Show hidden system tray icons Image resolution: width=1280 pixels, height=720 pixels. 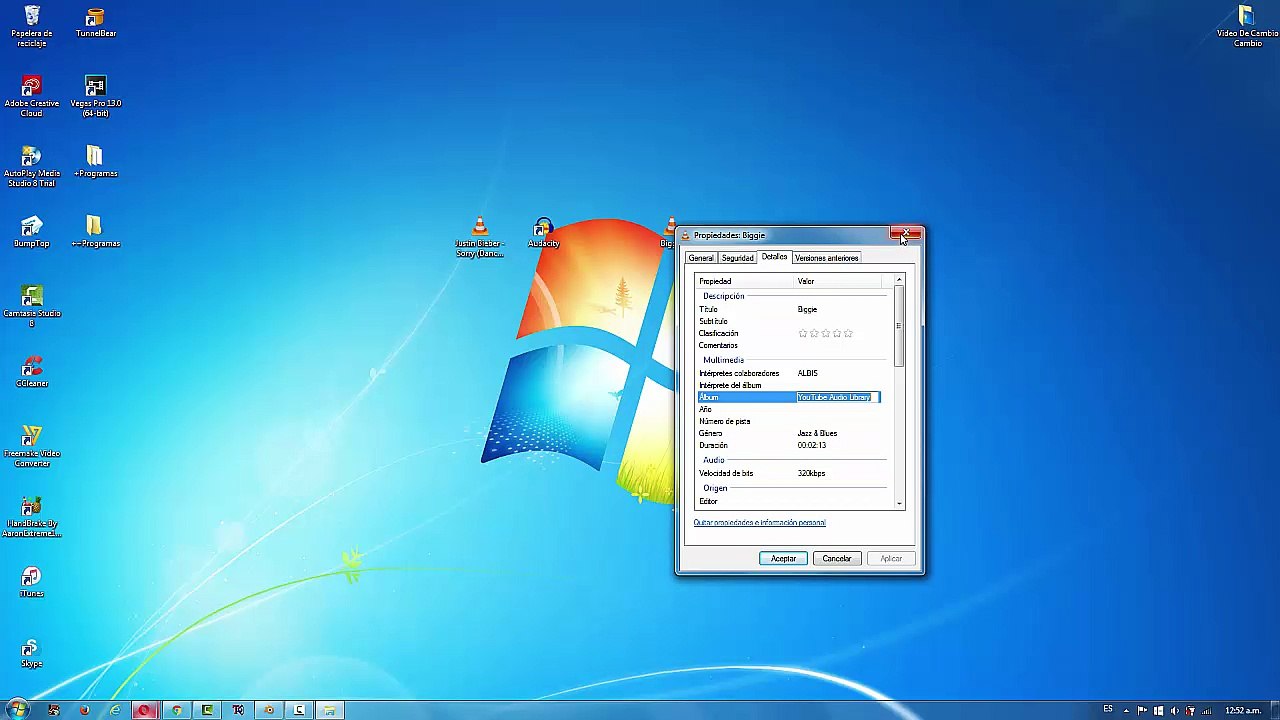[x=1125, y=710]
